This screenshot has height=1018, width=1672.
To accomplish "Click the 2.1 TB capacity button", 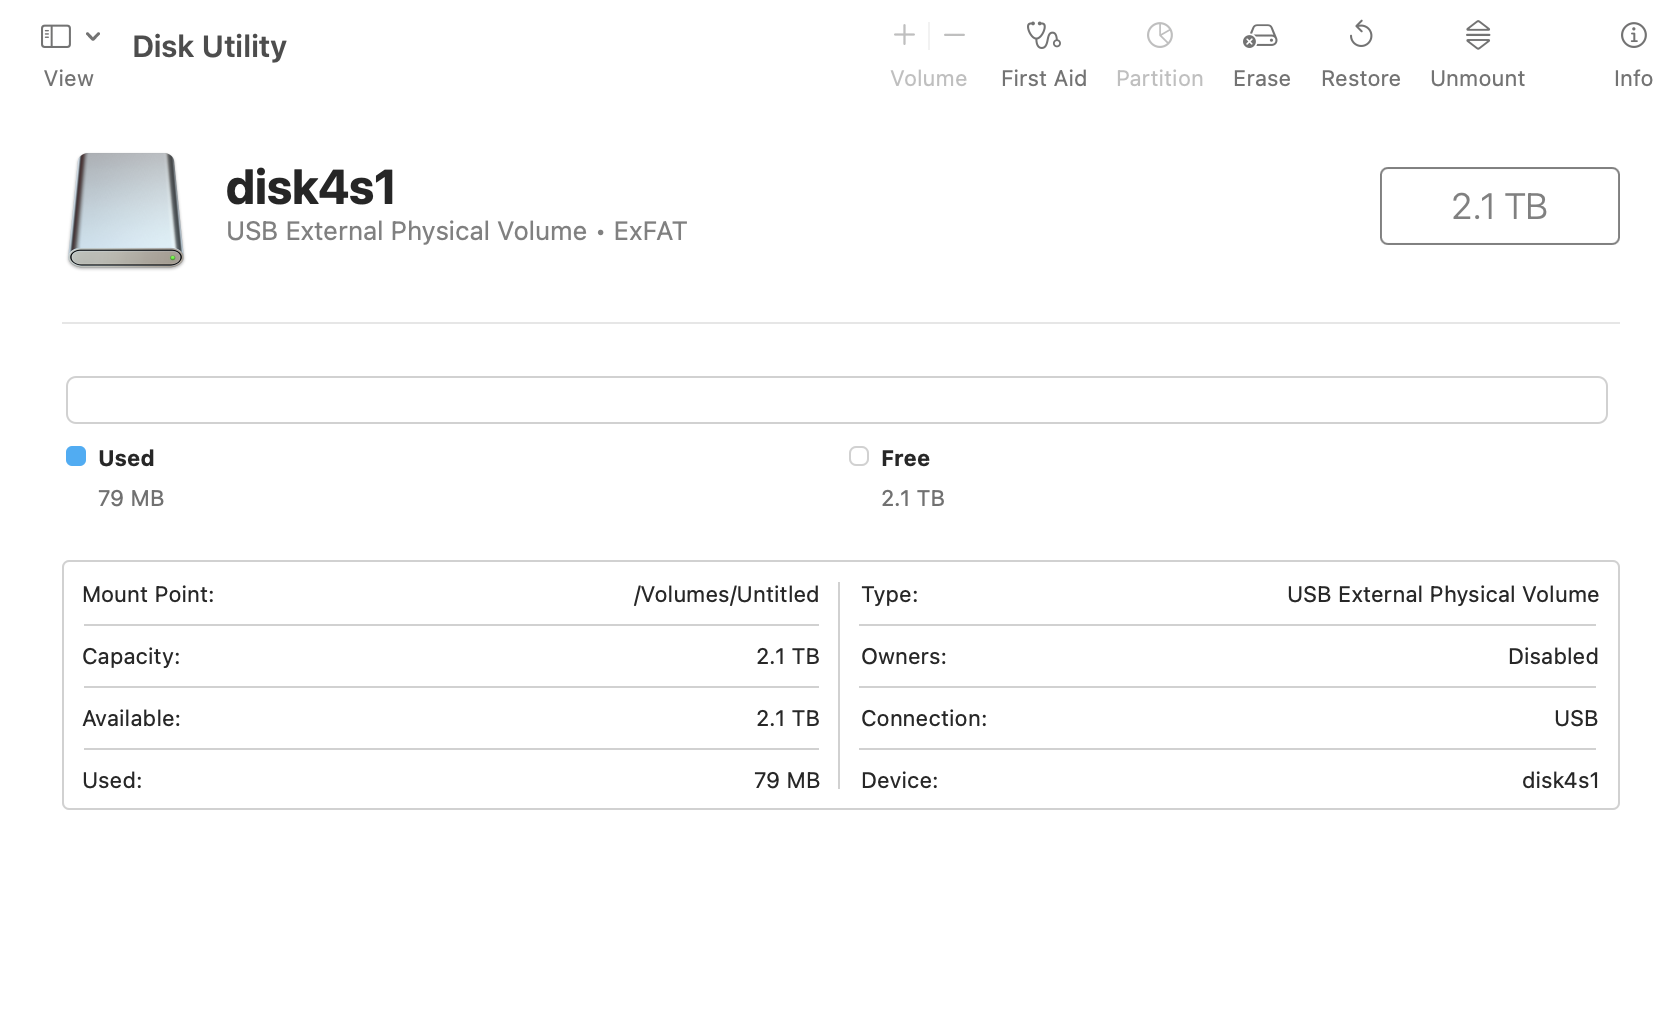I will 1499,206.
